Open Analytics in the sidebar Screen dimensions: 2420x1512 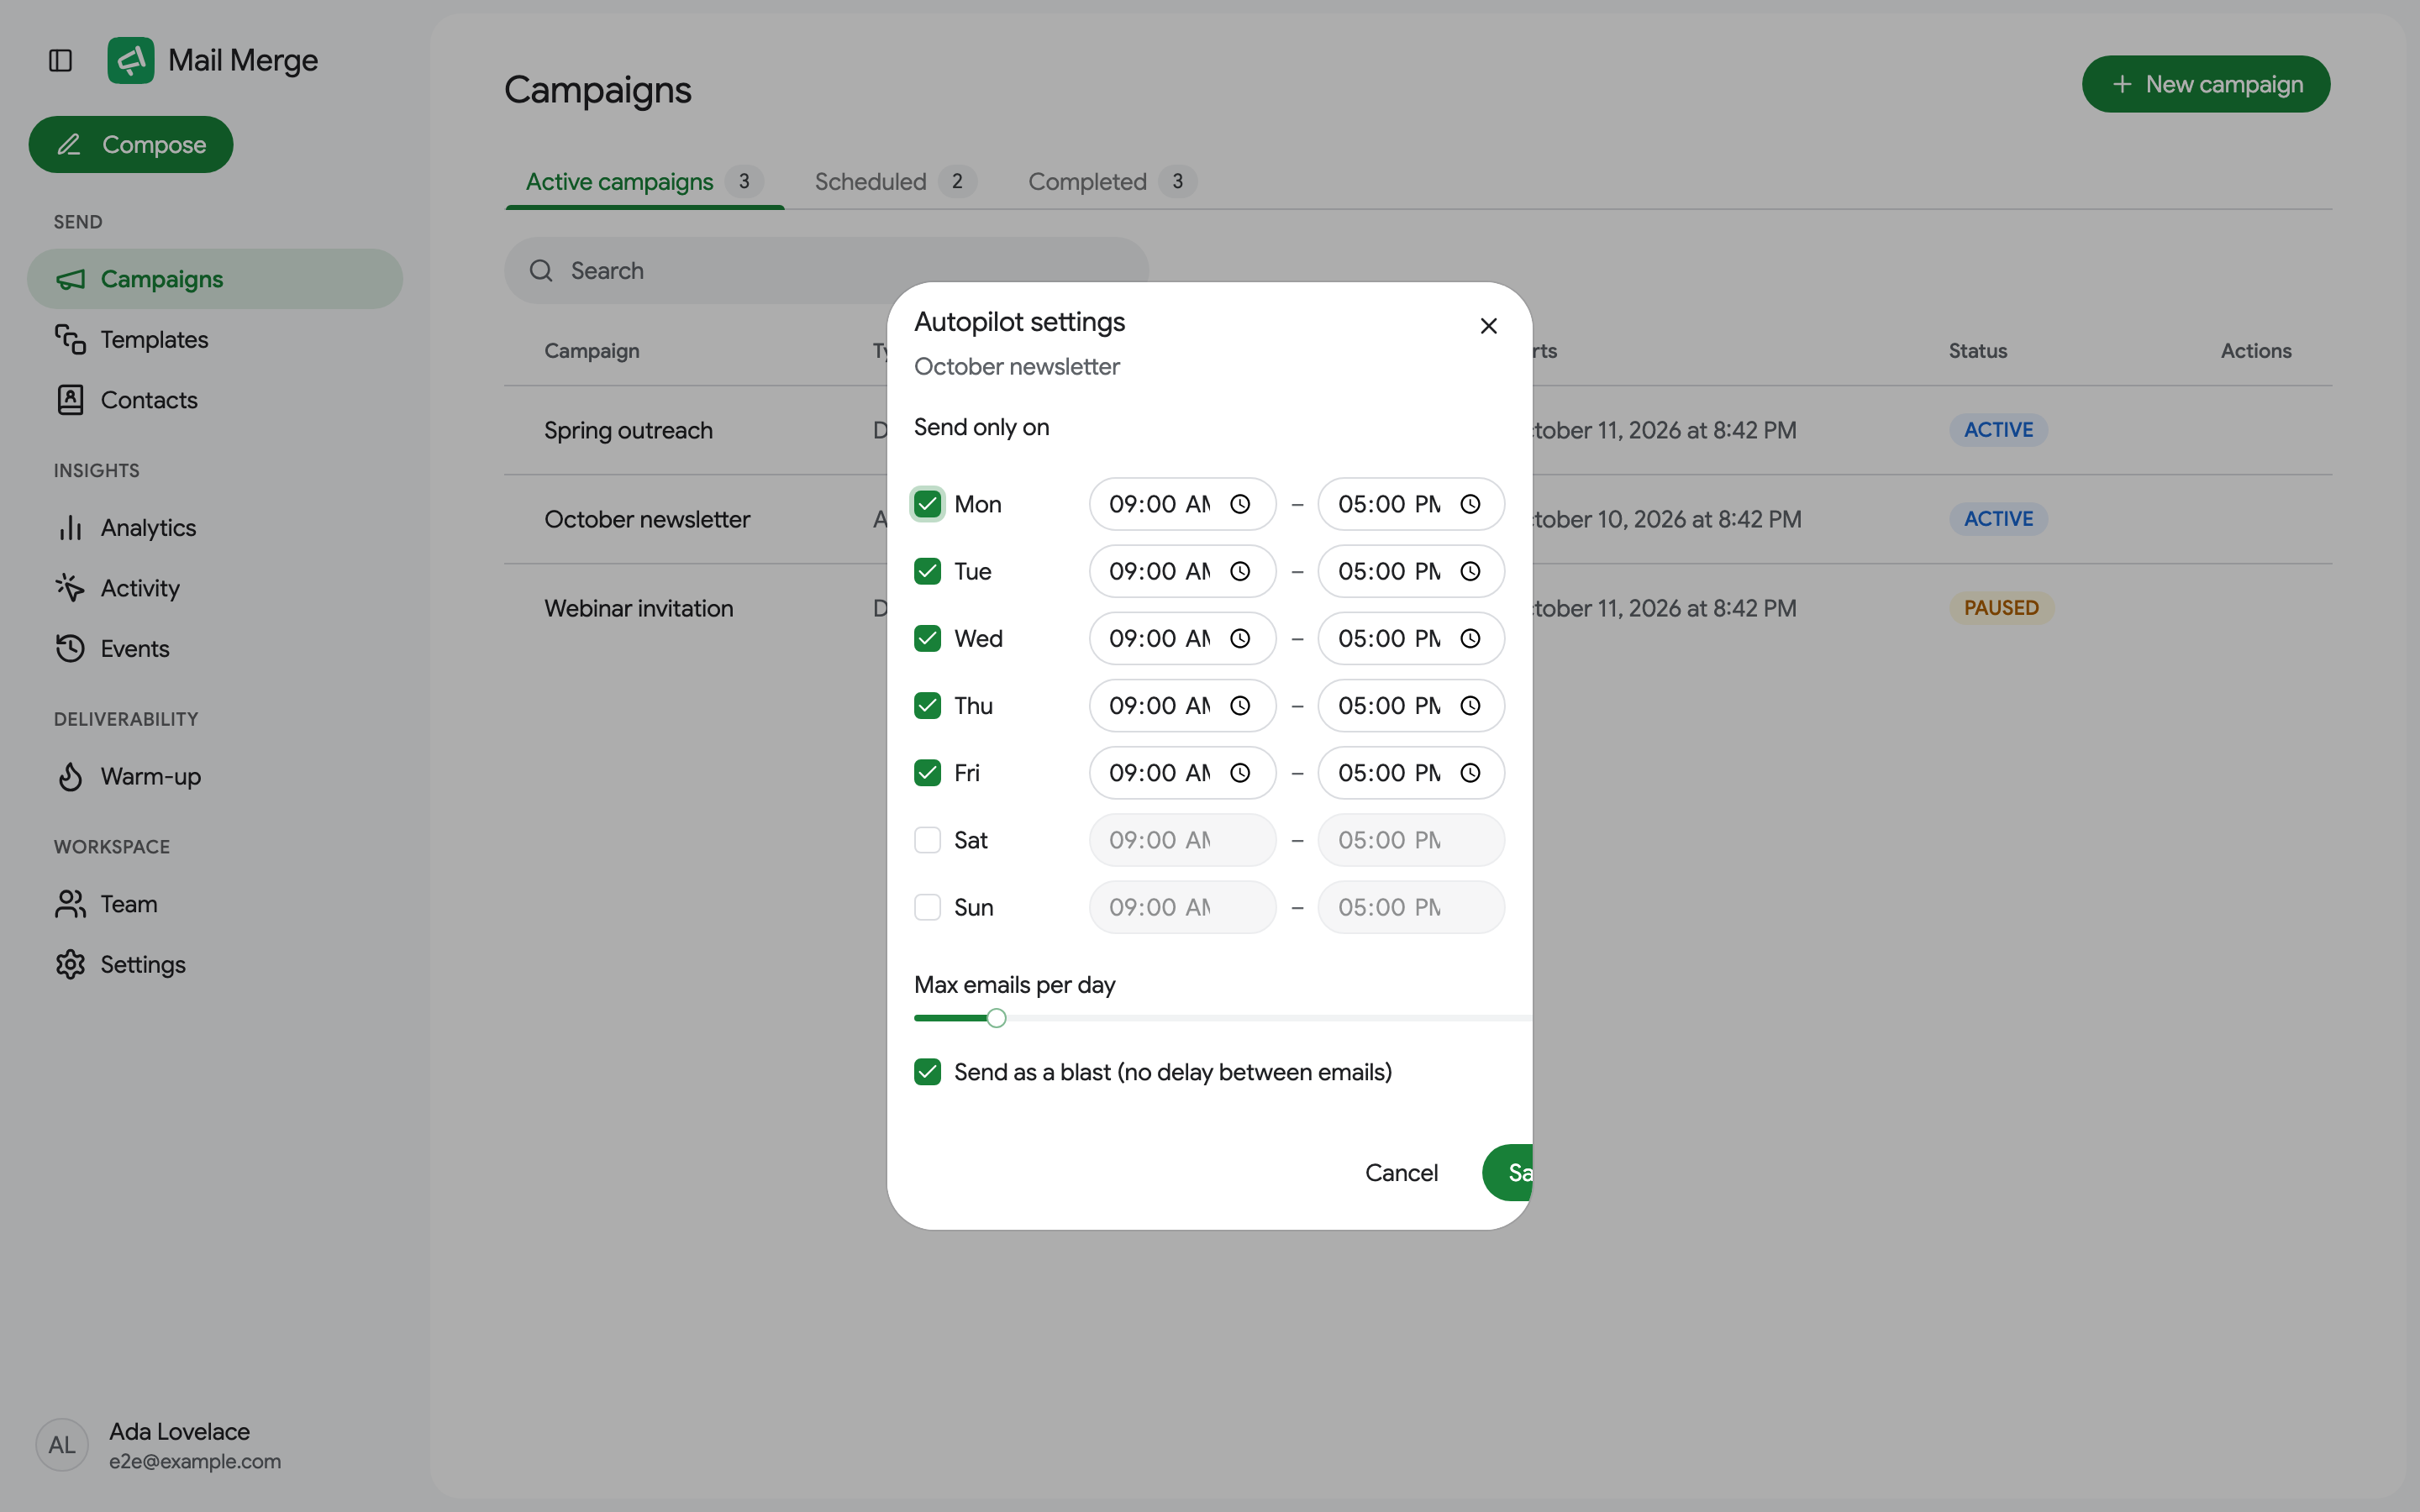tap(215, 527)
